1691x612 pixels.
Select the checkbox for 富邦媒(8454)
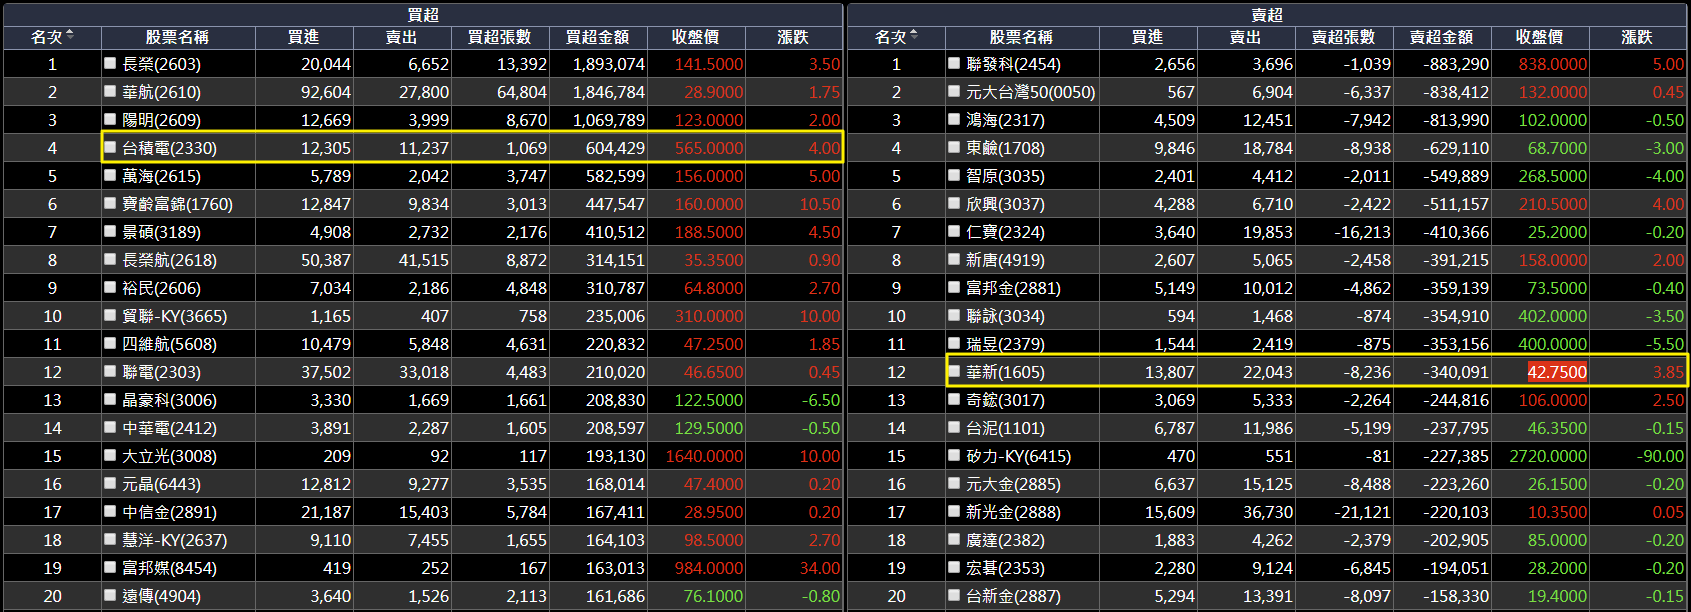[110, 567]
